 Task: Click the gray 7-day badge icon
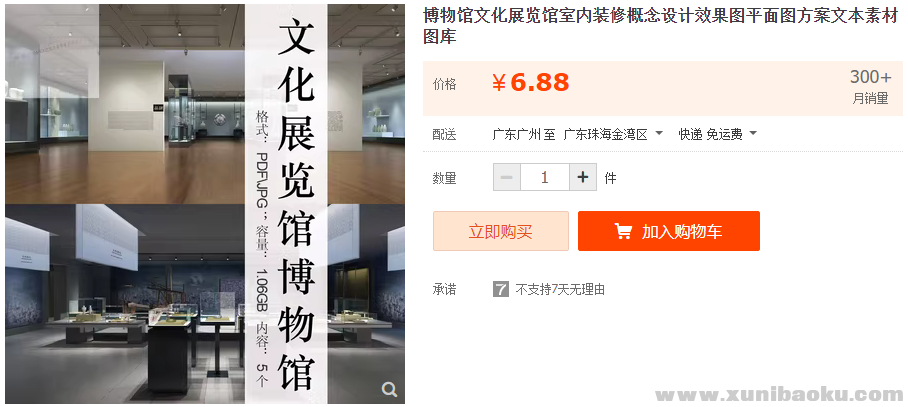[501, 289]
